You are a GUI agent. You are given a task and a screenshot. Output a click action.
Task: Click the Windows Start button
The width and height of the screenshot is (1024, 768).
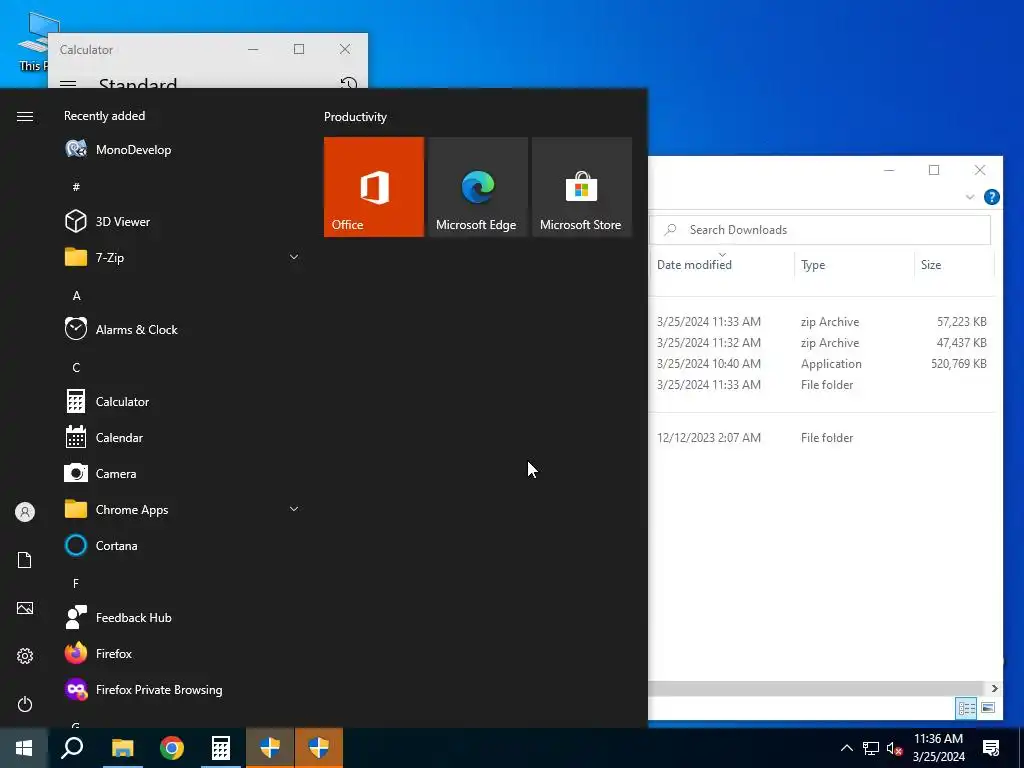[24, 748]
